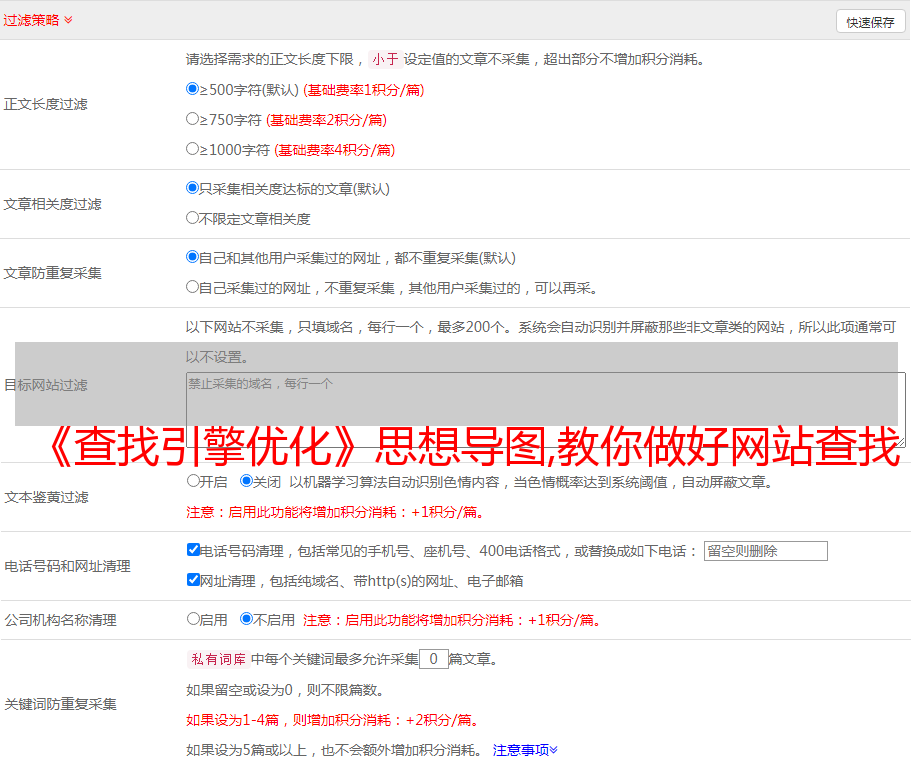Click the 留空则删除 replacement phone field
912x768 pixels.
[x=765, y=551]
